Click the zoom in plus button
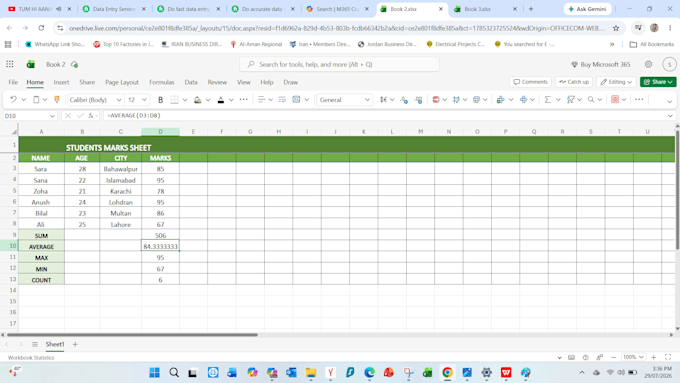Viewport: 680px width, 383px height. 654,357
